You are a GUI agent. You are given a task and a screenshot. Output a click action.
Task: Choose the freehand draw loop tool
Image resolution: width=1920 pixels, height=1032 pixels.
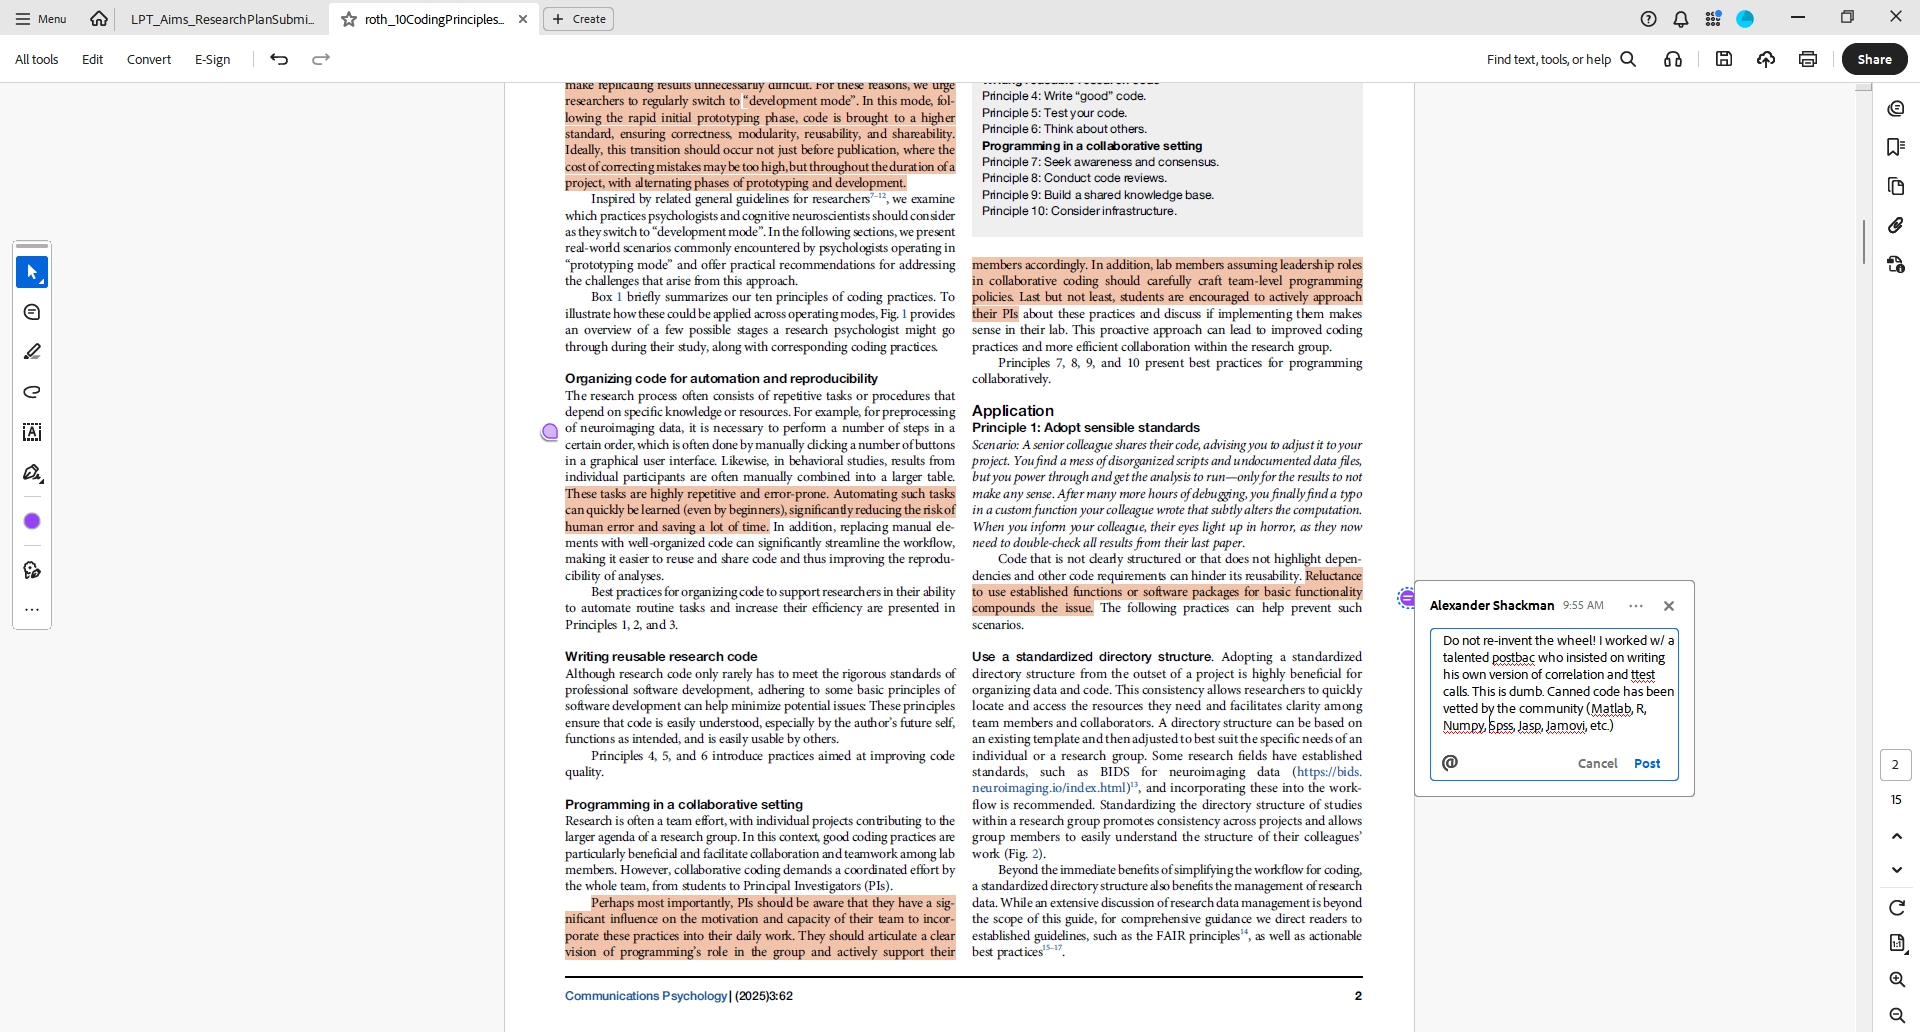(32, 392)
